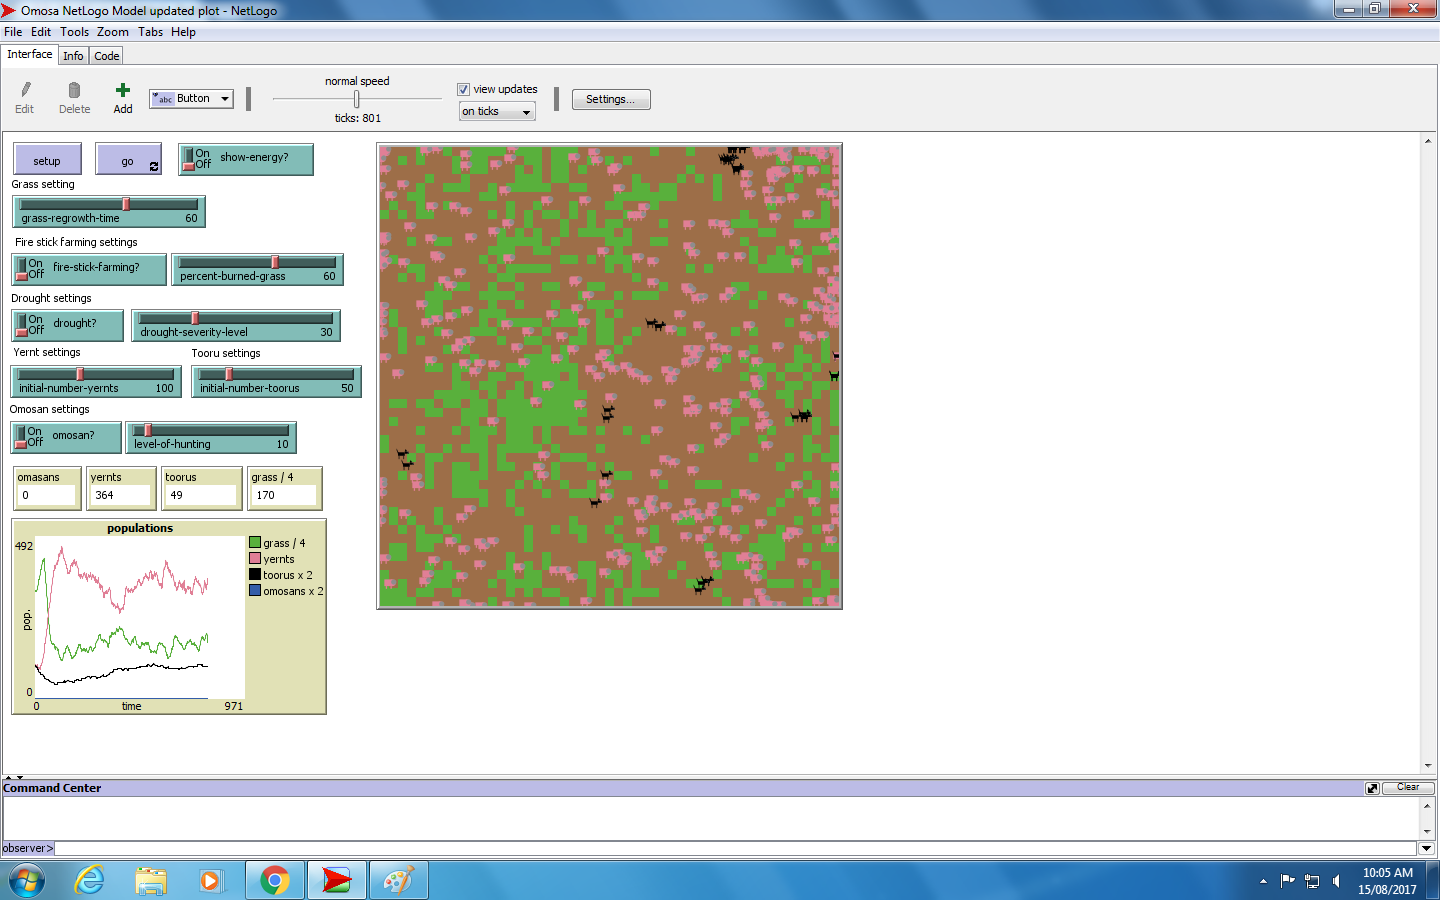Click the interface vertical scrollbar down arrow
Screen dimensions: 1440x900
coord(1428,765)
